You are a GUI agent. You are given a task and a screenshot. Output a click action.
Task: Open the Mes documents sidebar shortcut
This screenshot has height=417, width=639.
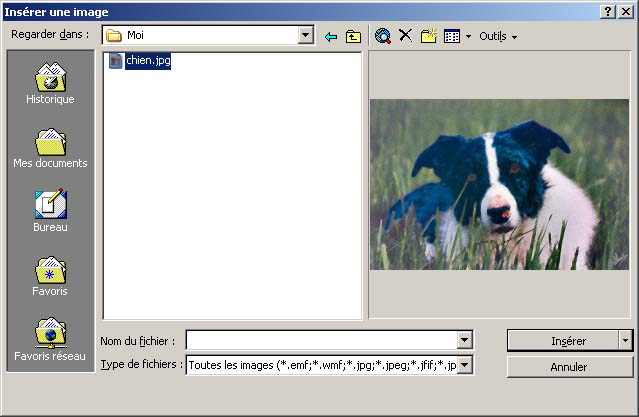click(50, 147)
